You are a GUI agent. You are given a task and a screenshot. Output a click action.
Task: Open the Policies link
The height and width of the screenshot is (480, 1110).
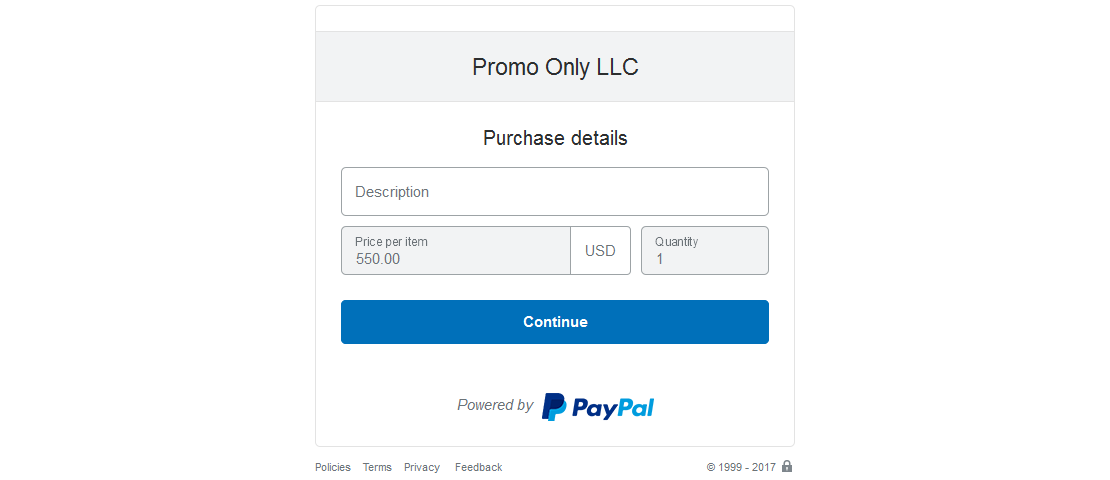pyautogui.click(x=333, y=467)
